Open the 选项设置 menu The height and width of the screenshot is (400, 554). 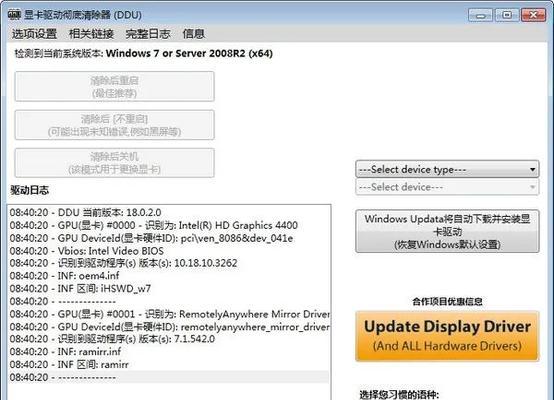[34, 34]
